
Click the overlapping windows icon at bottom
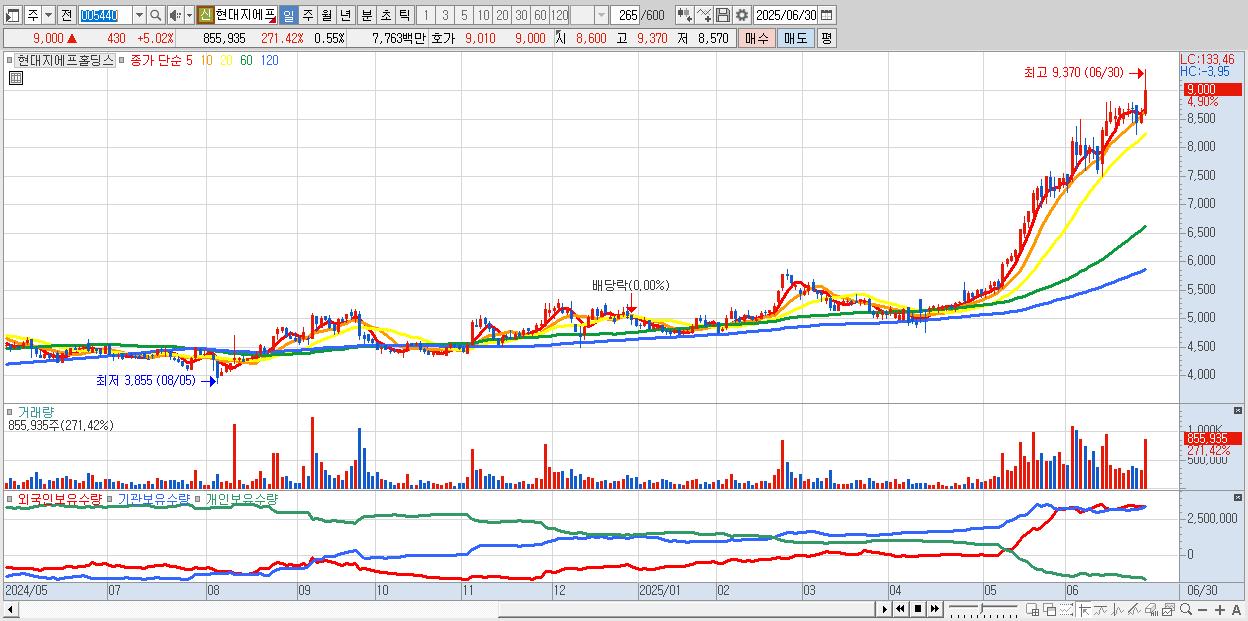(x=1050, y=609)
